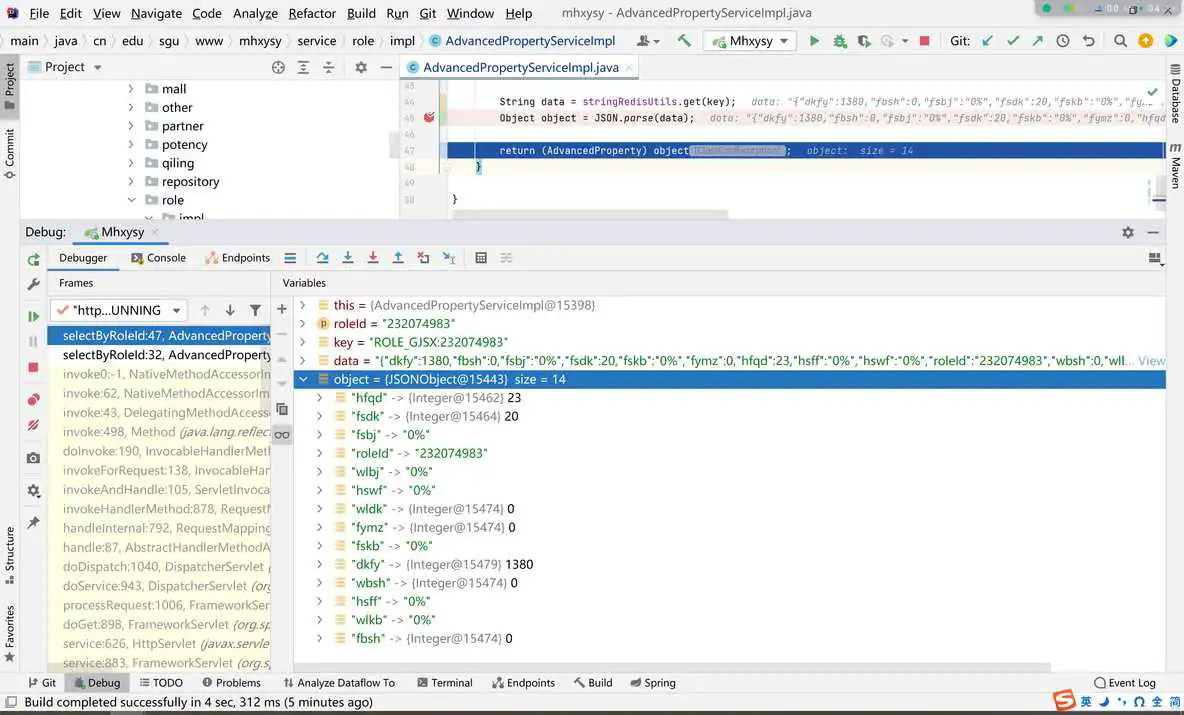
Task: Toggle mute breakpoints icon
Action: [33, 424]
